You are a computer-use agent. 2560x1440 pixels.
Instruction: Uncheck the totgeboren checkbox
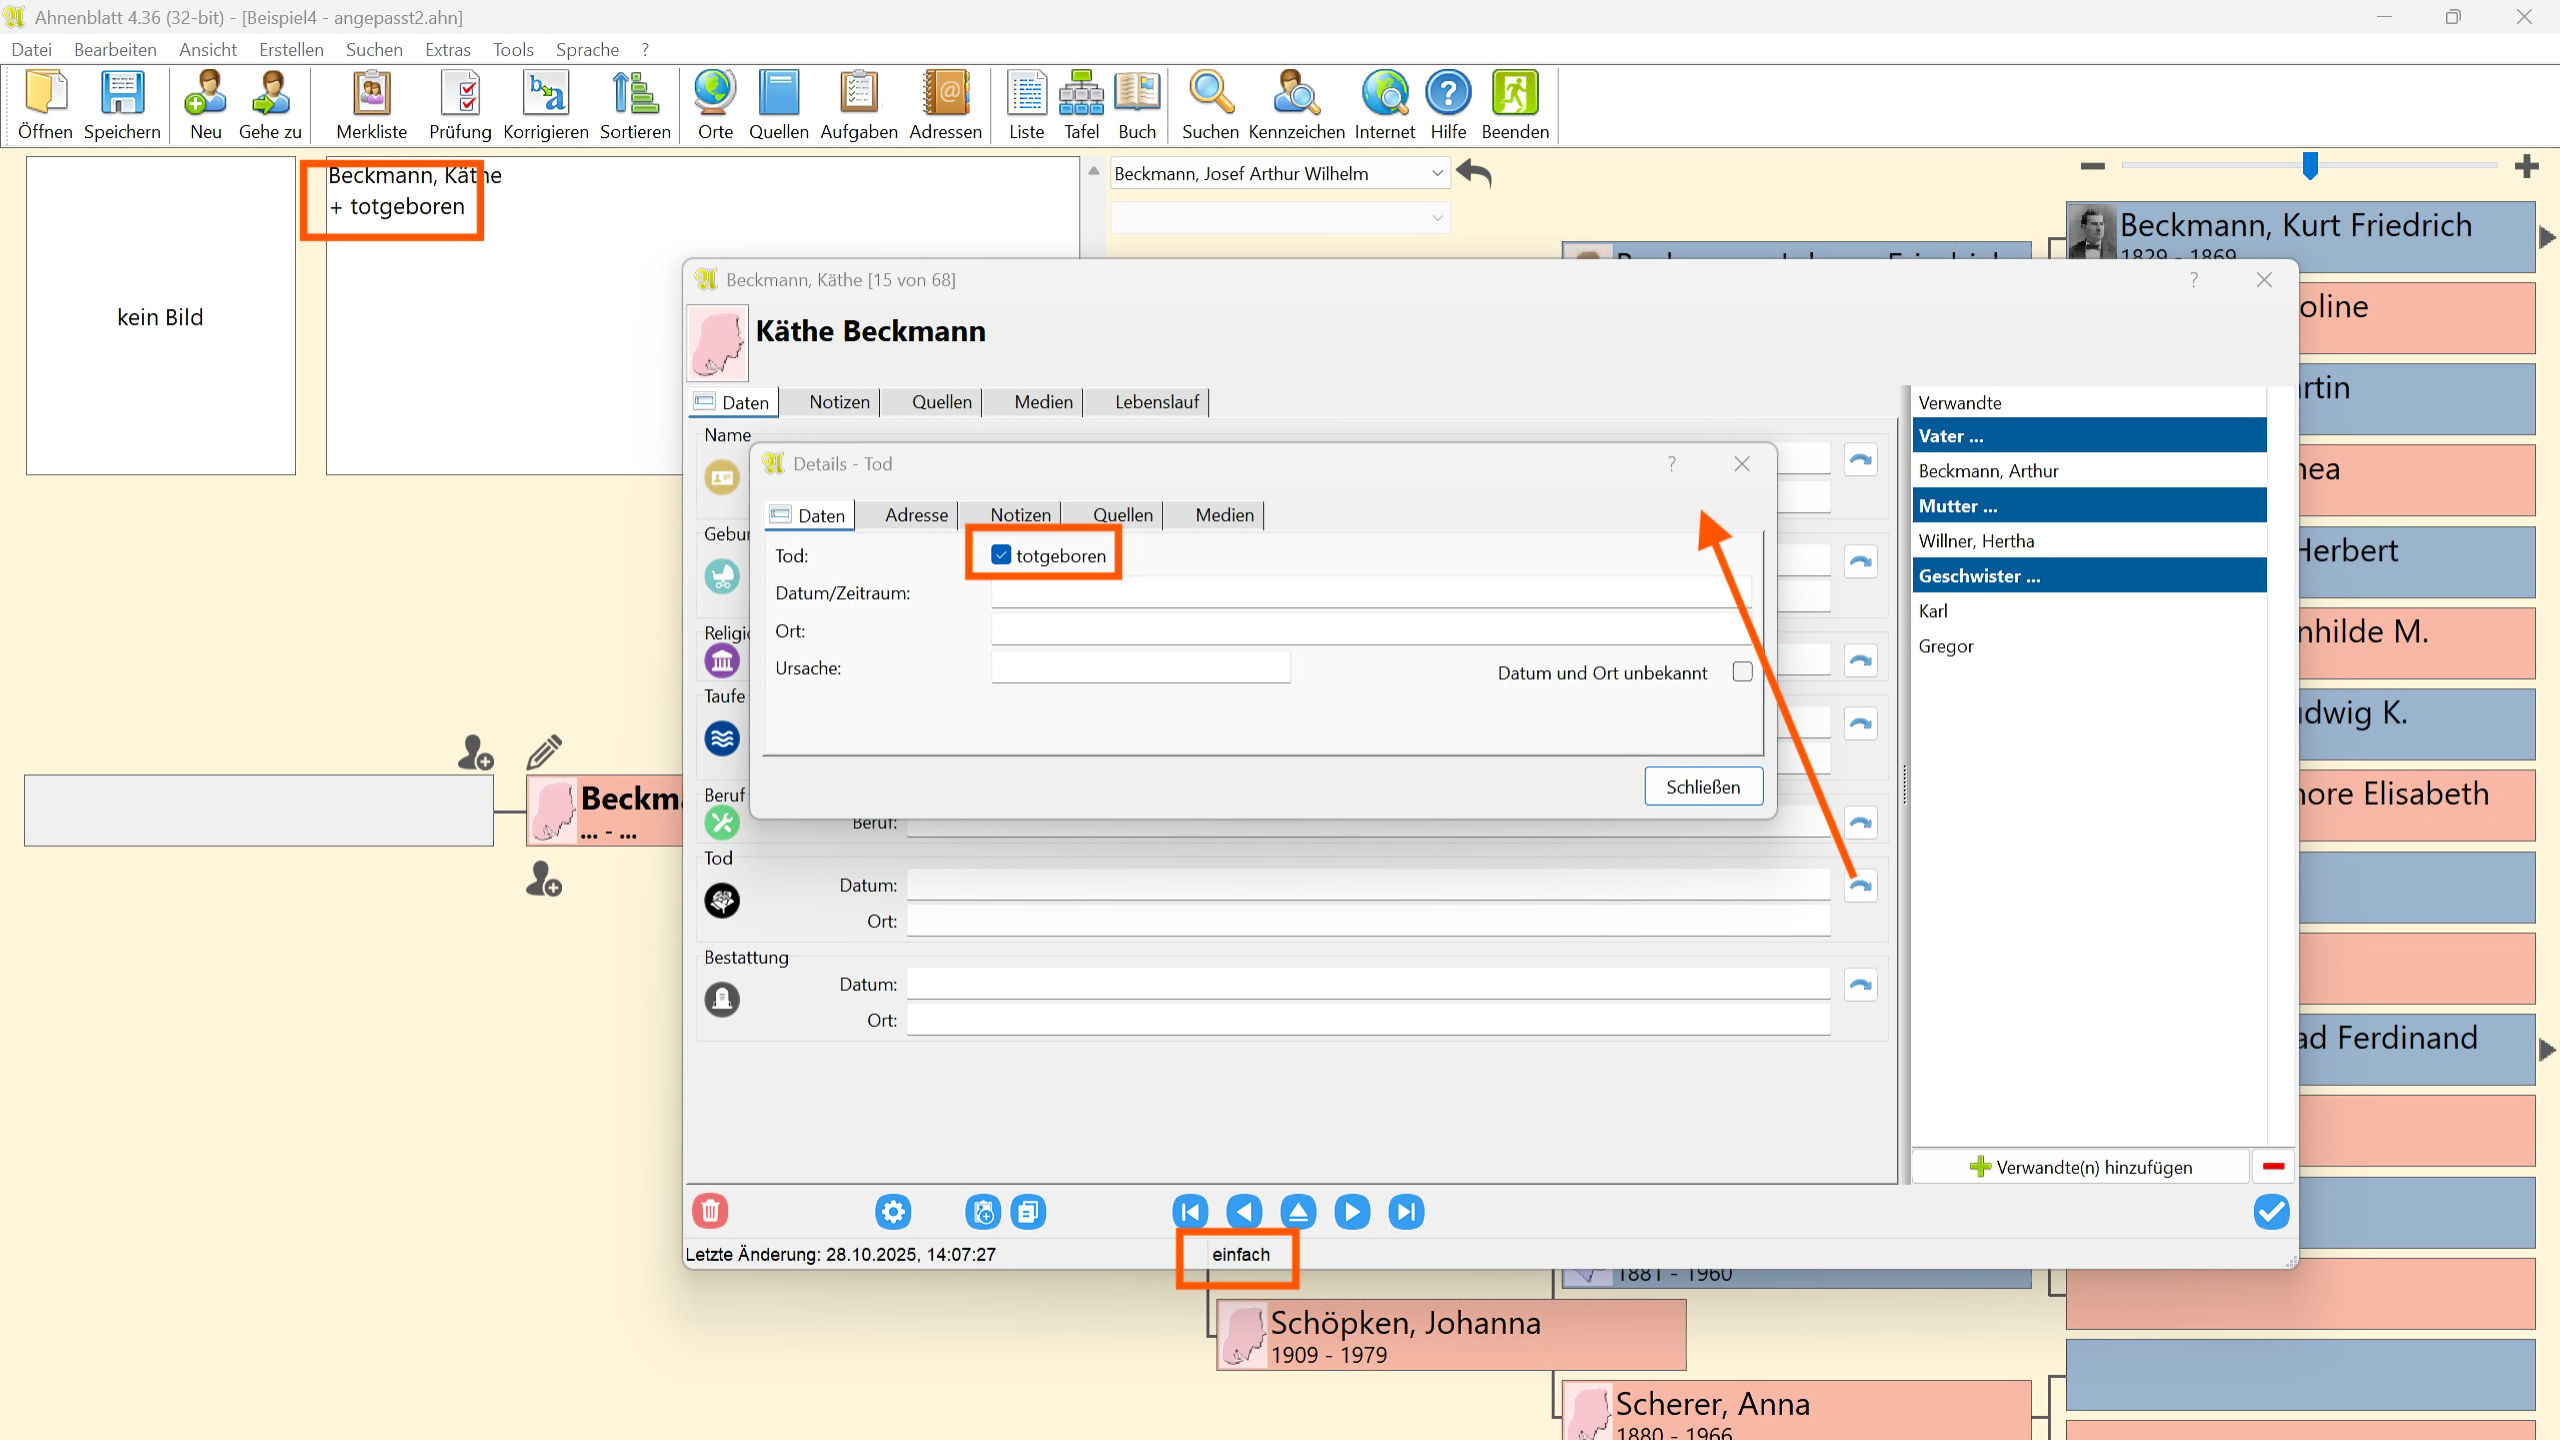[1001, 555]
